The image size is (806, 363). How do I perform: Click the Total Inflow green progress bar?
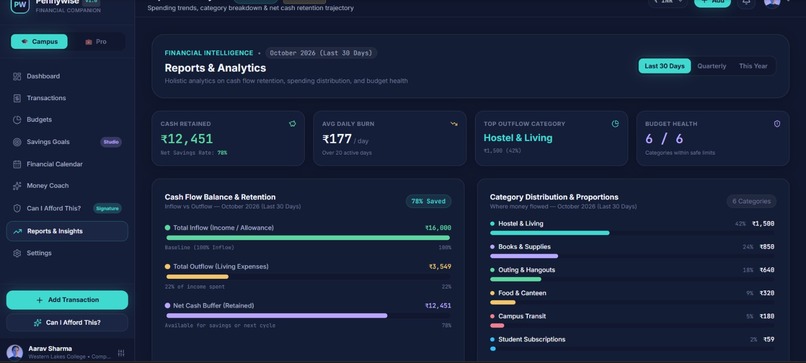tap(308, 238)
